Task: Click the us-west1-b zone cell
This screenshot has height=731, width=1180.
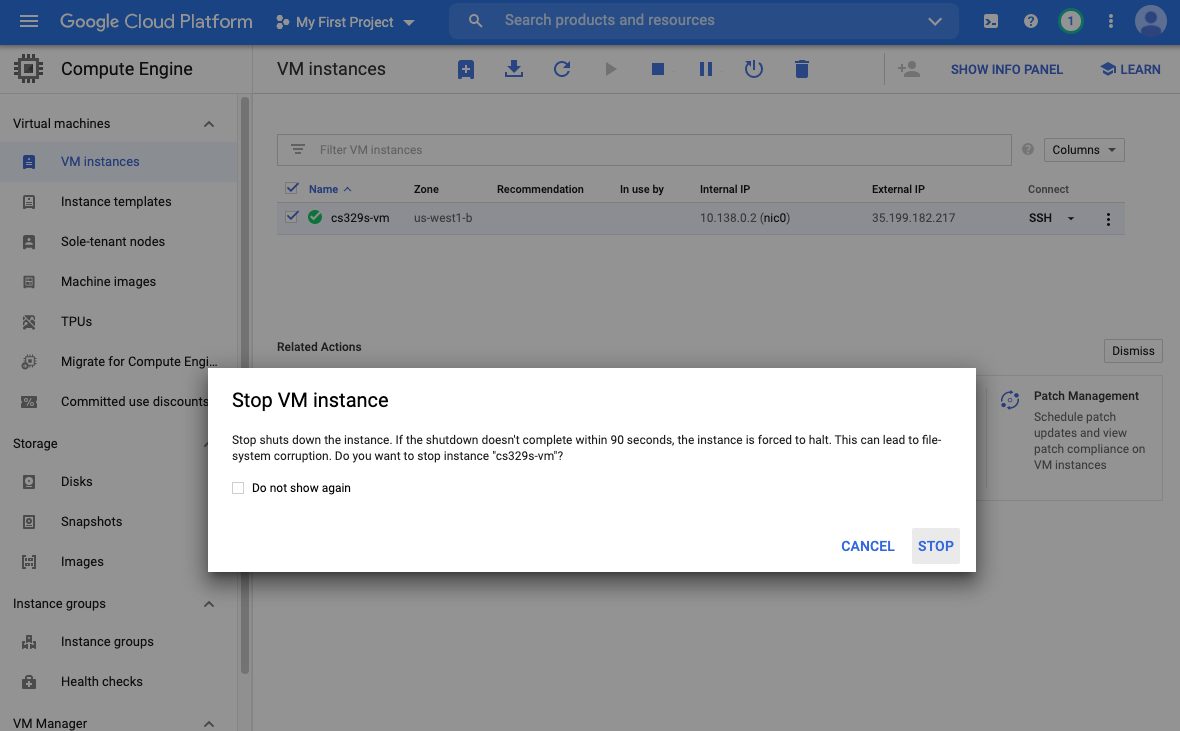Action: (442, 218)
